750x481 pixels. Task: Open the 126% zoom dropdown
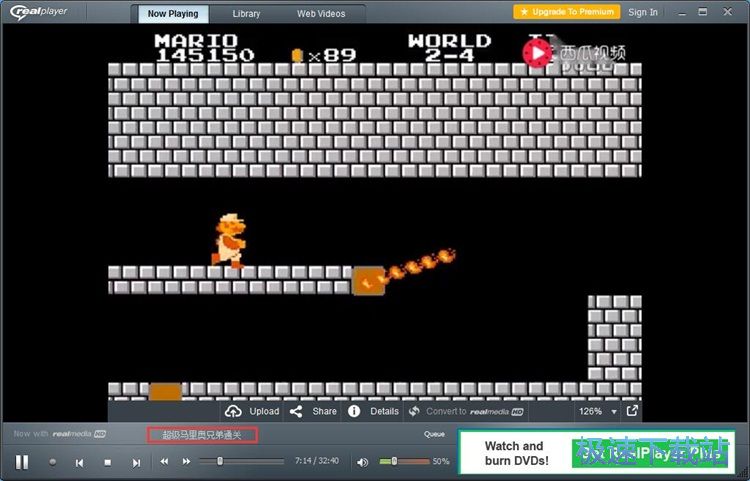[x=598, y=411]
